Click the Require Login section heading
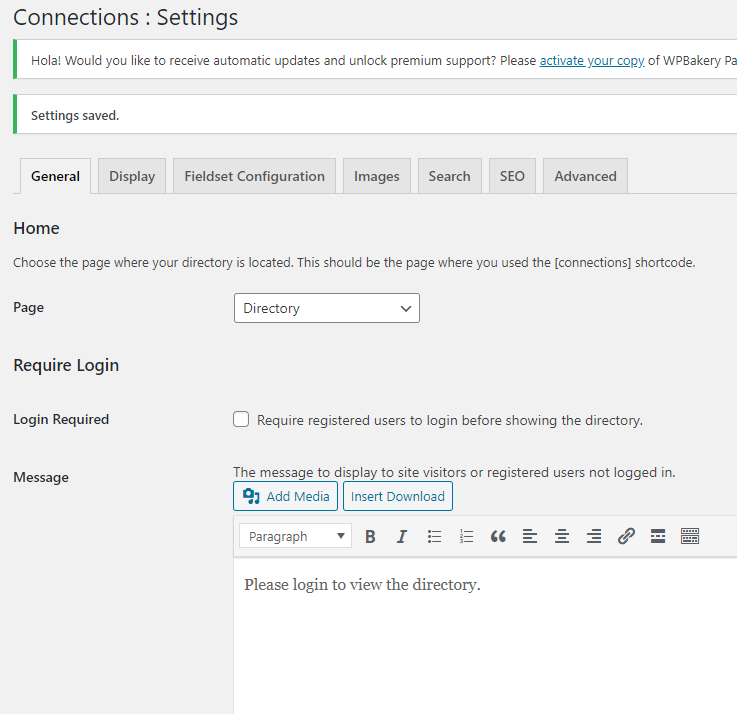The image size is (737, 714). (x=66, y=366)
